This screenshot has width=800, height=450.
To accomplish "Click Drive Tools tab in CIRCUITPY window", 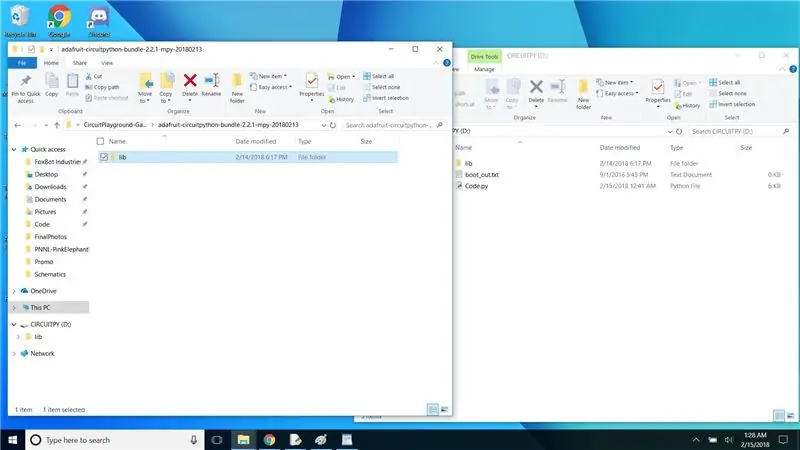I will [x=484, y=57].
